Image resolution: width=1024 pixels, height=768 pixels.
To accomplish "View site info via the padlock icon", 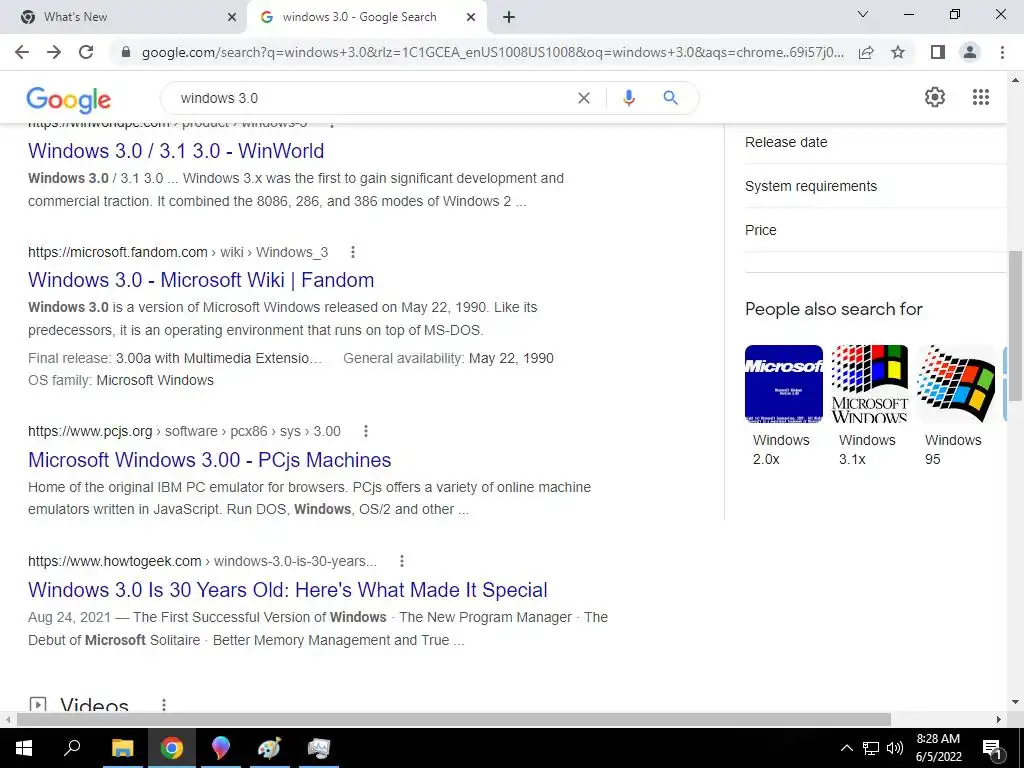I will [127, 52].
